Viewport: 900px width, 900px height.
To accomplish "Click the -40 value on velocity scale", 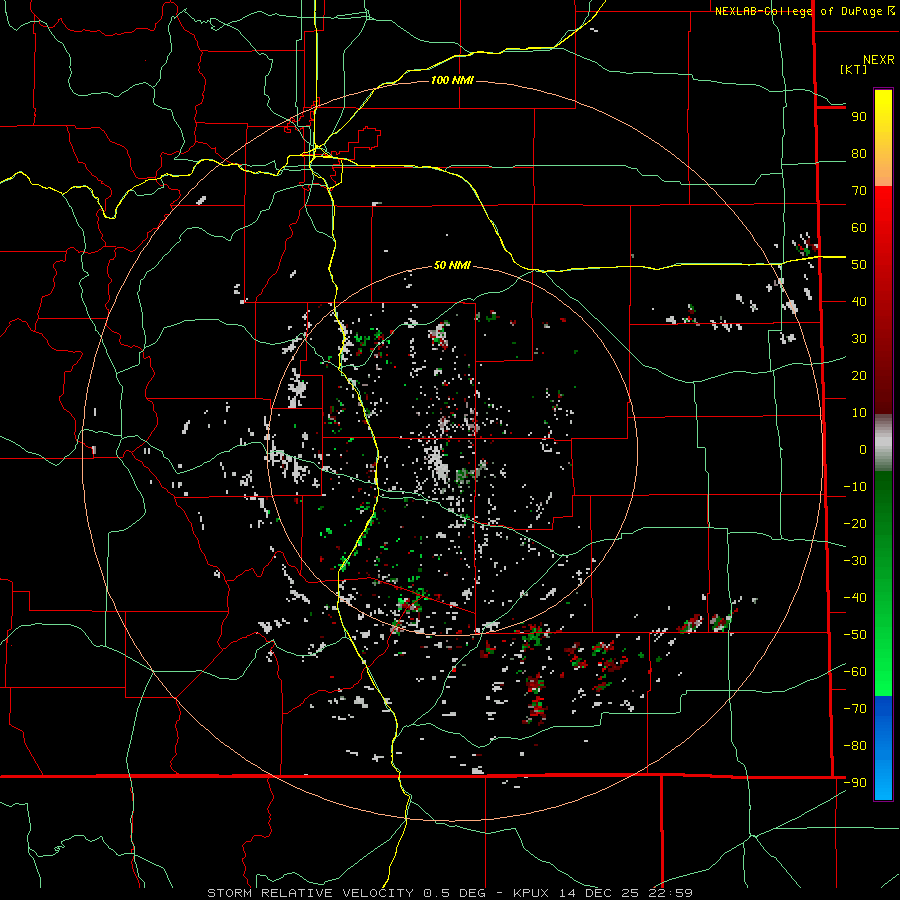I will (x=855, y=598).
